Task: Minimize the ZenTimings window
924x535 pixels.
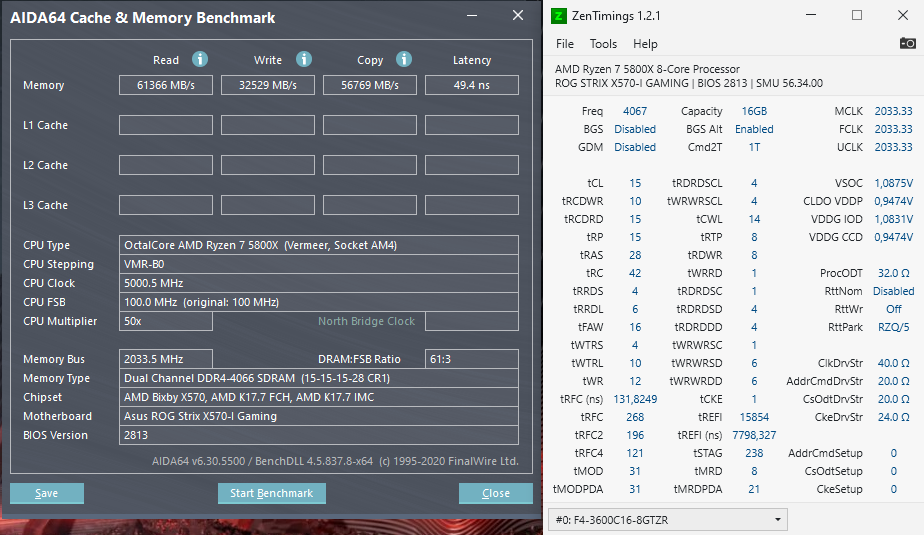Action: click(811, 15)
